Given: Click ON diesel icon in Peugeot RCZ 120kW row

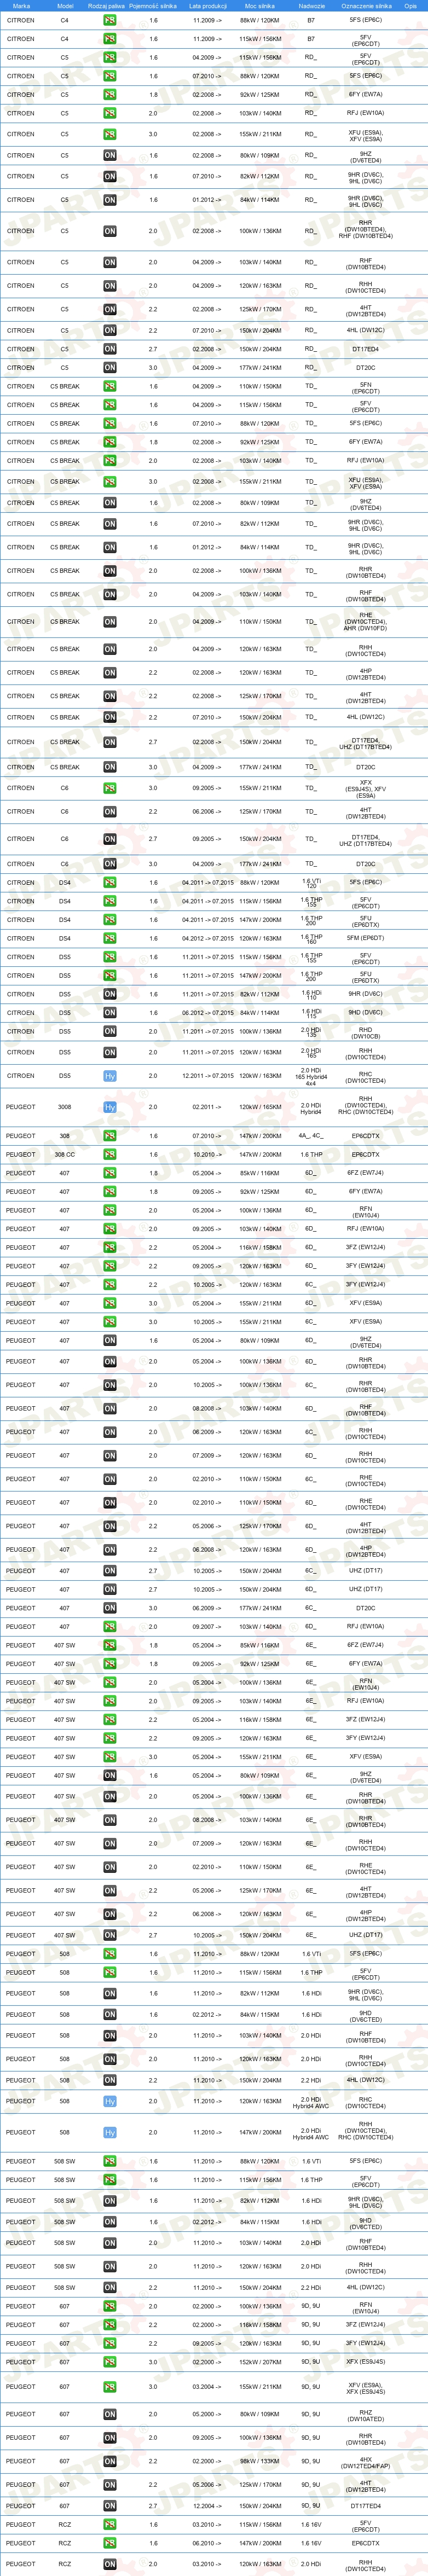Looking at the screenshot, I should tap(110, 2564).
